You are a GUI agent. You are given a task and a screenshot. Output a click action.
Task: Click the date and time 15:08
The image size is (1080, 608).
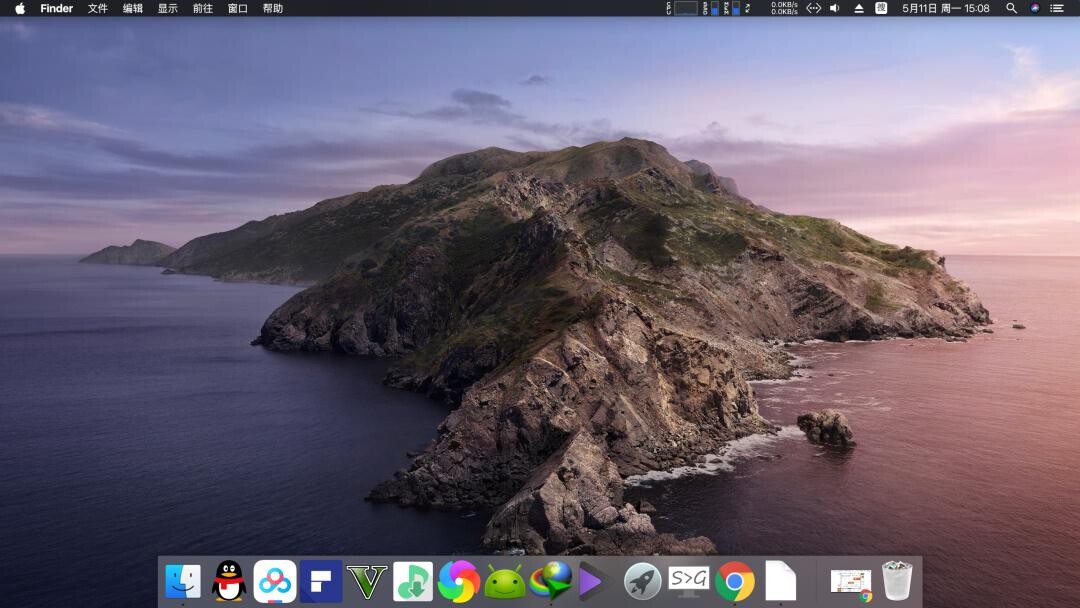coord(946,8)
